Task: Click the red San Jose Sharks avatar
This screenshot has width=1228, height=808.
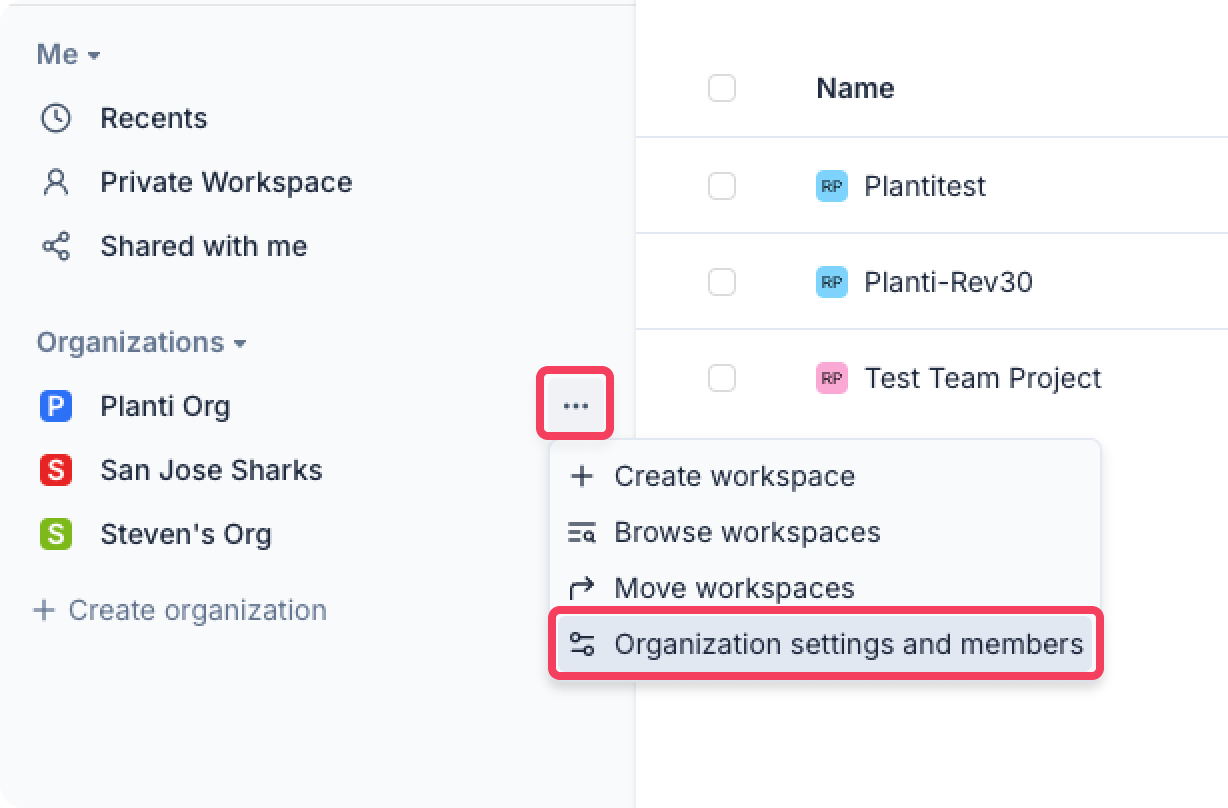Action: [x=56, y=470]
